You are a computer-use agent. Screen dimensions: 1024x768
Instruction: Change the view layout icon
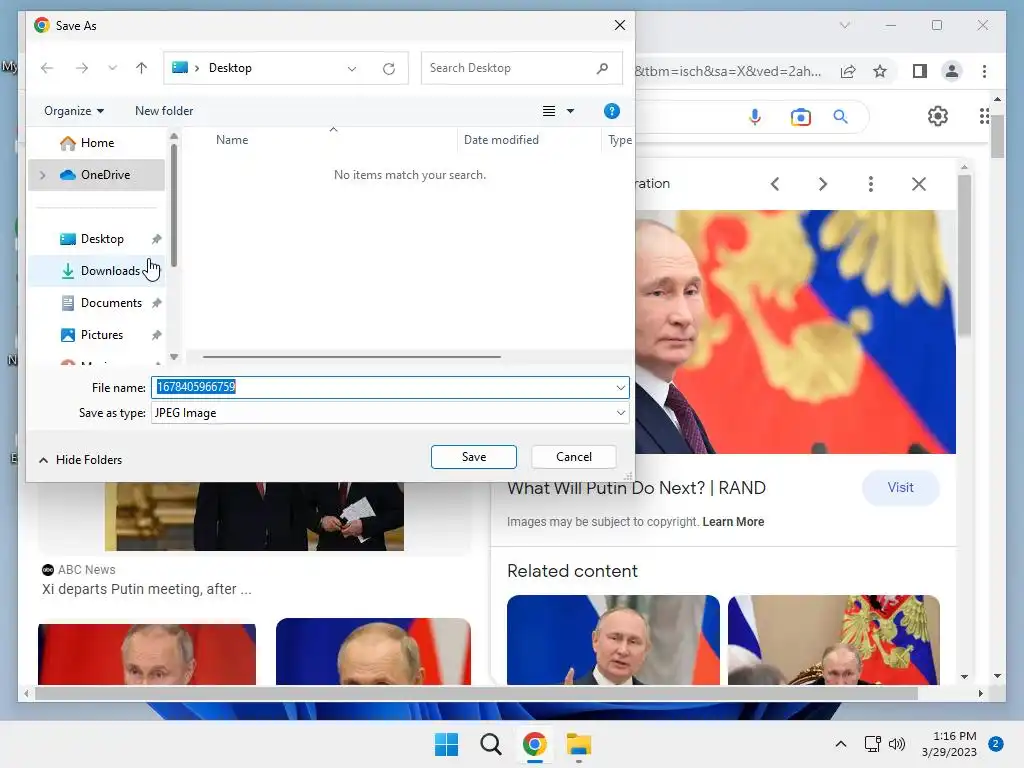tap(549, 111)
